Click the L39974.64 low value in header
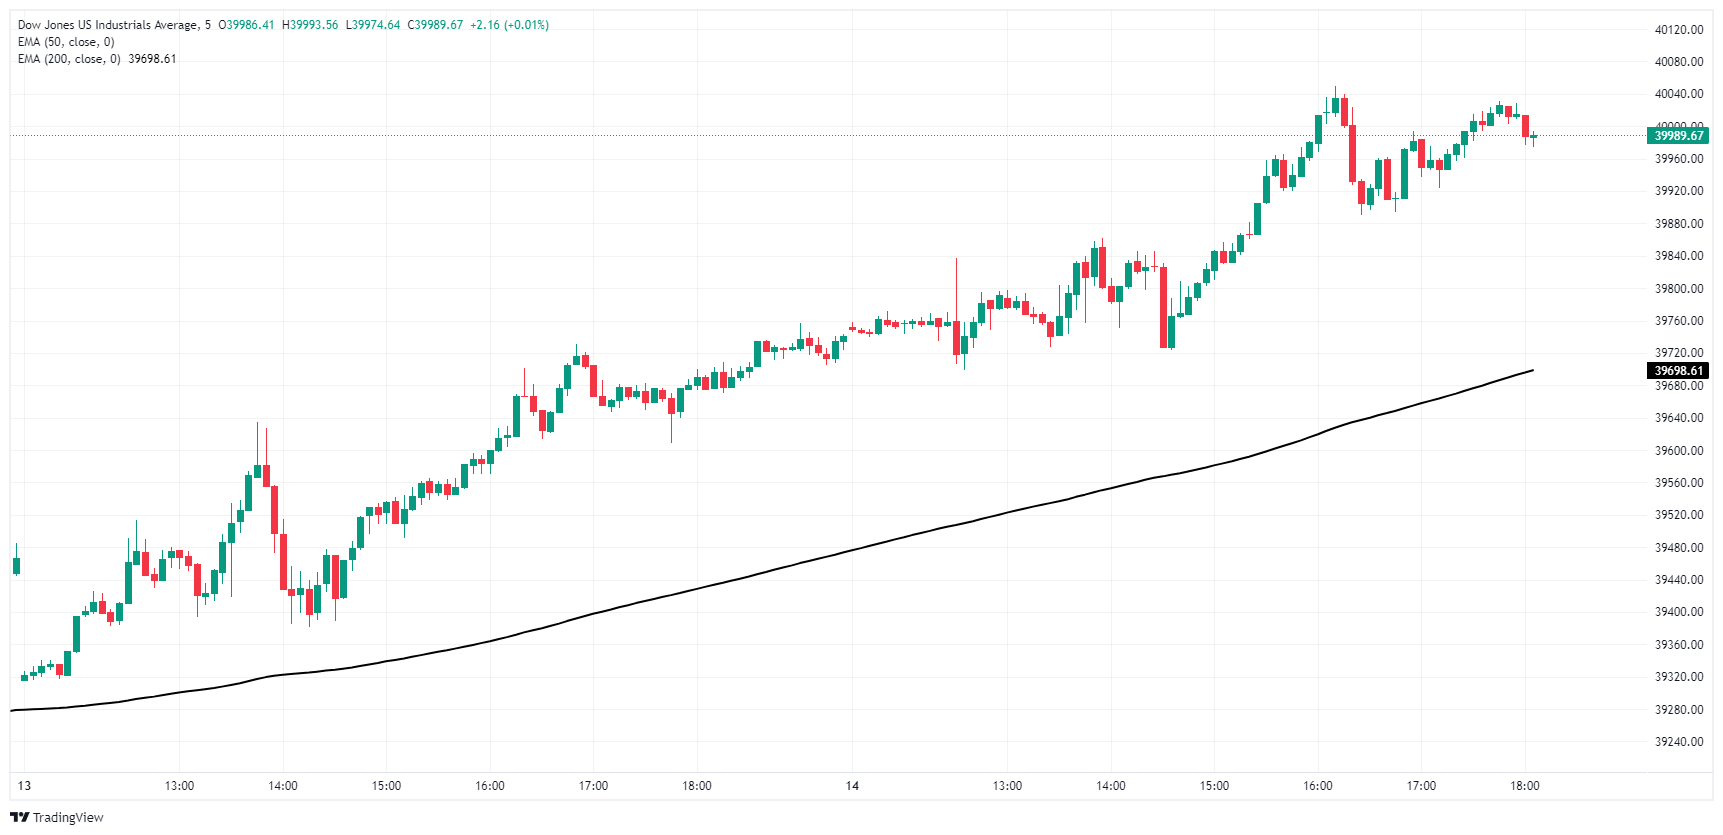This screenshot has height=835, width=1723. click(373, 25)
